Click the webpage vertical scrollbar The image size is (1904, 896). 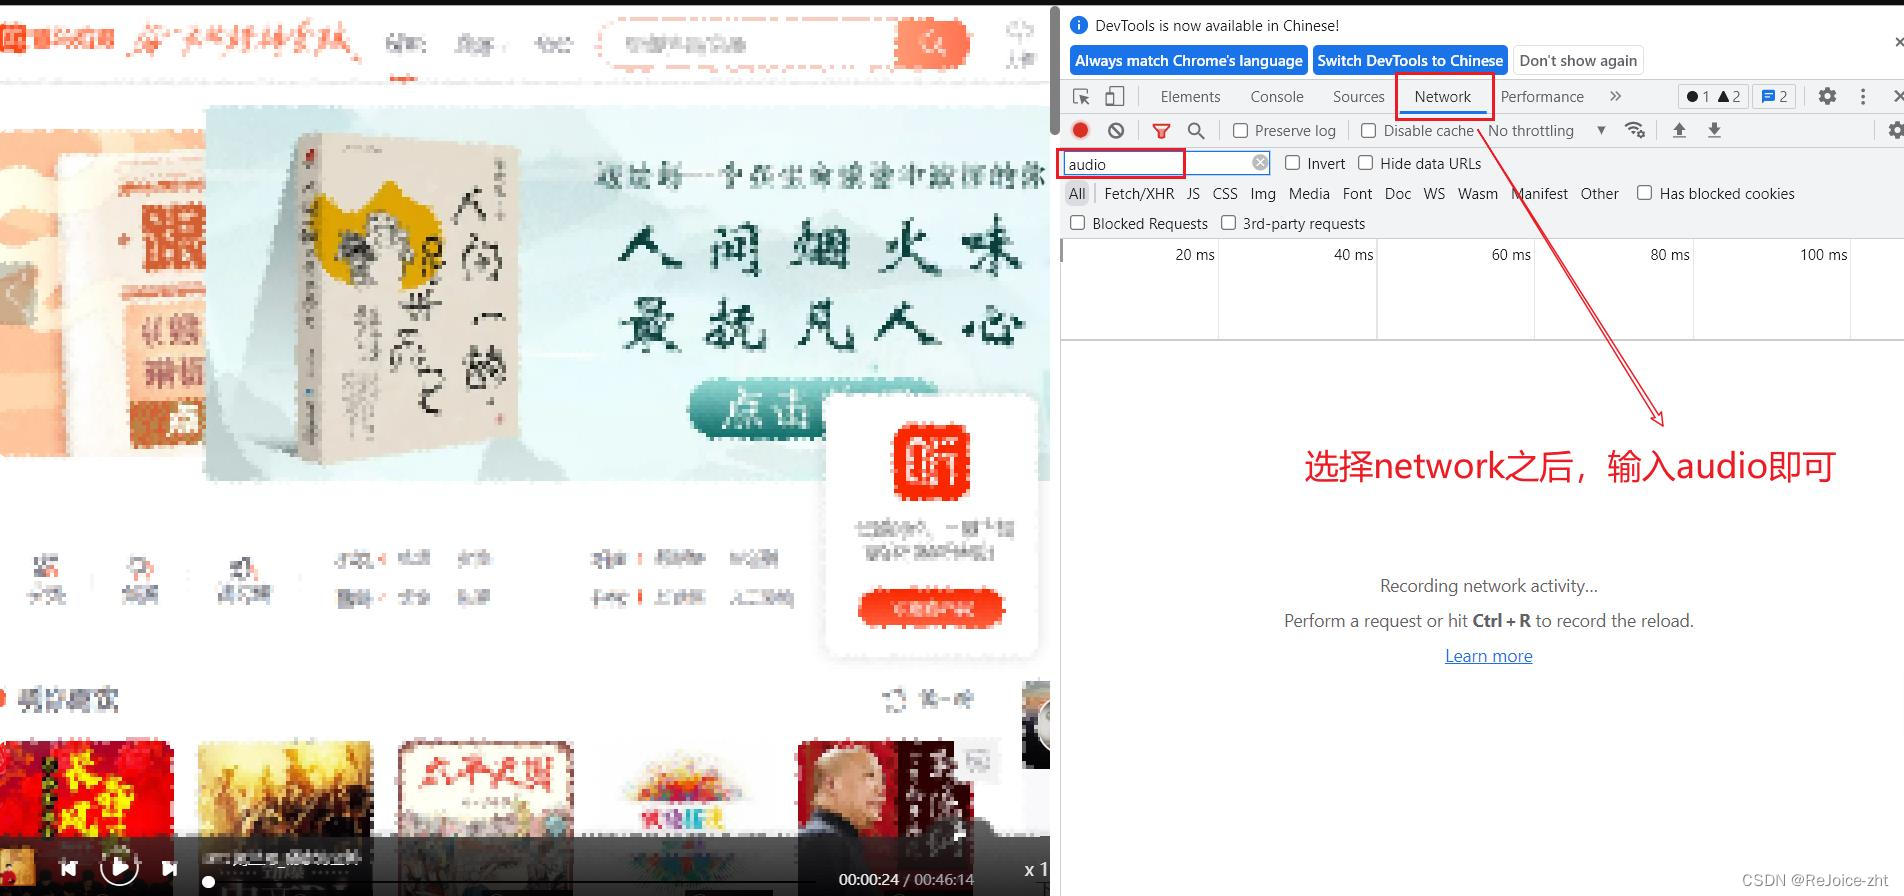pyautogui.click(x=1054, y=70)
